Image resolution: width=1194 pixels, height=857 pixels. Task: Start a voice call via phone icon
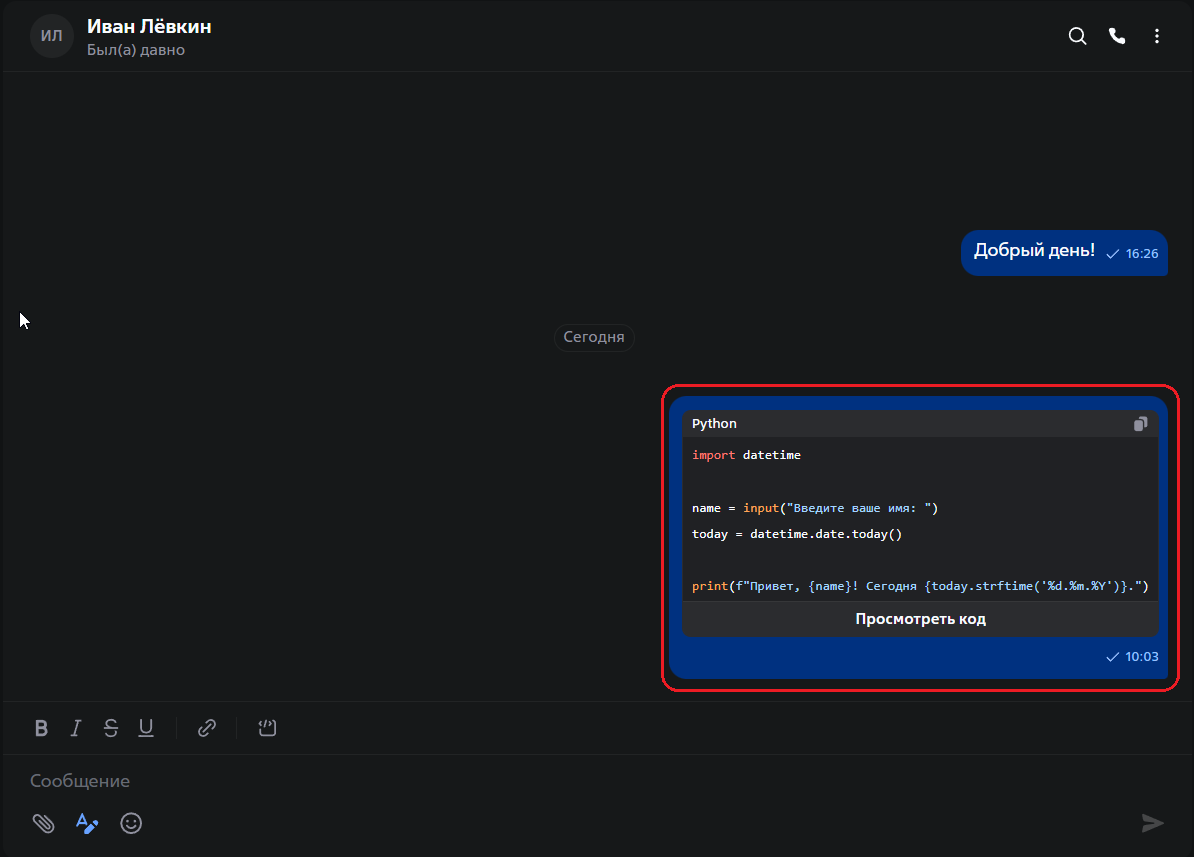click(x=1117, y=36)
